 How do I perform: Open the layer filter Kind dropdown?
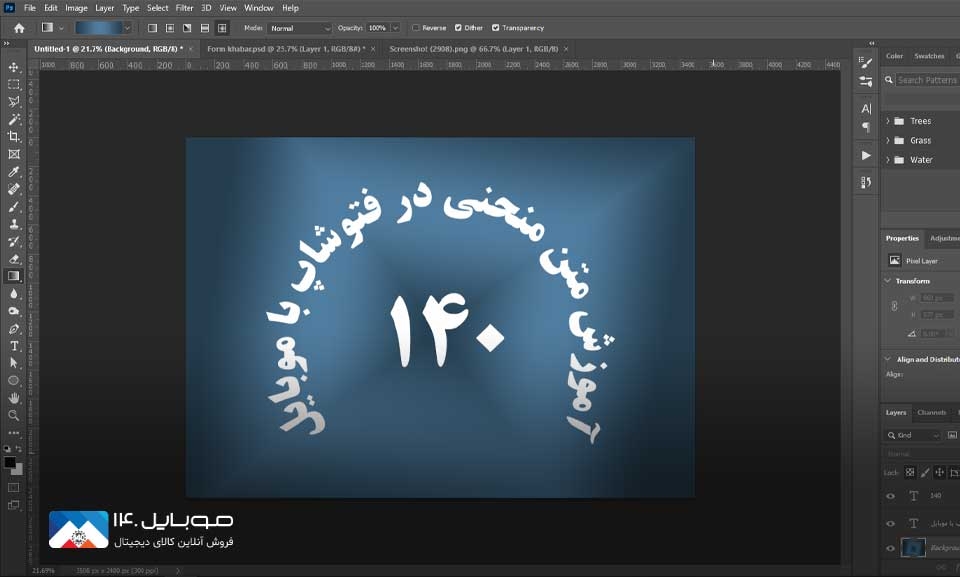point(913,436)
